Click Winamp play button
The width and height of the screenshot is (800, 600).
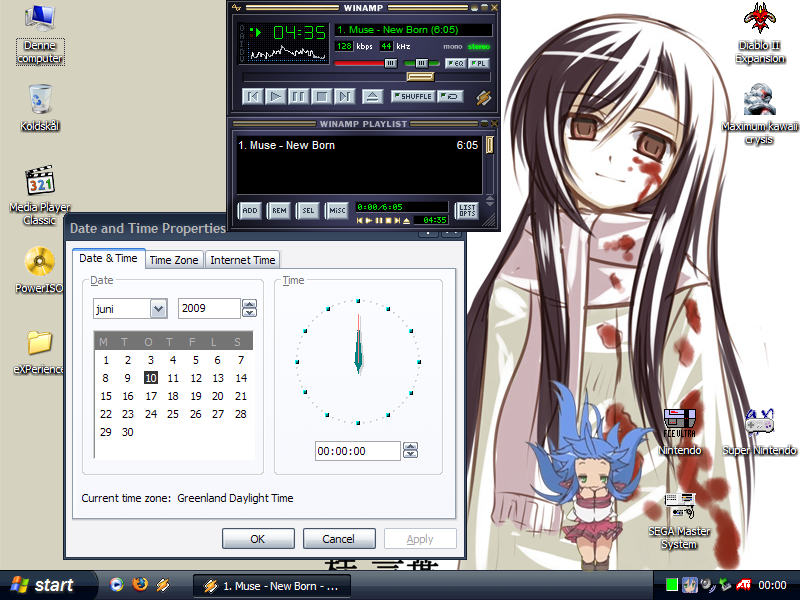[276, 96]
